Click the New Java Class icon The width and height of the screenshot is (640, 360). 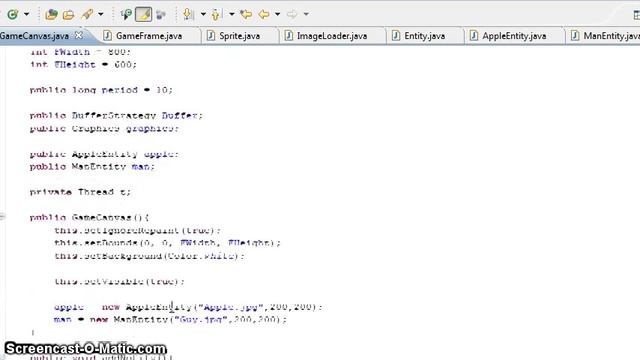(x=13, y=14)
